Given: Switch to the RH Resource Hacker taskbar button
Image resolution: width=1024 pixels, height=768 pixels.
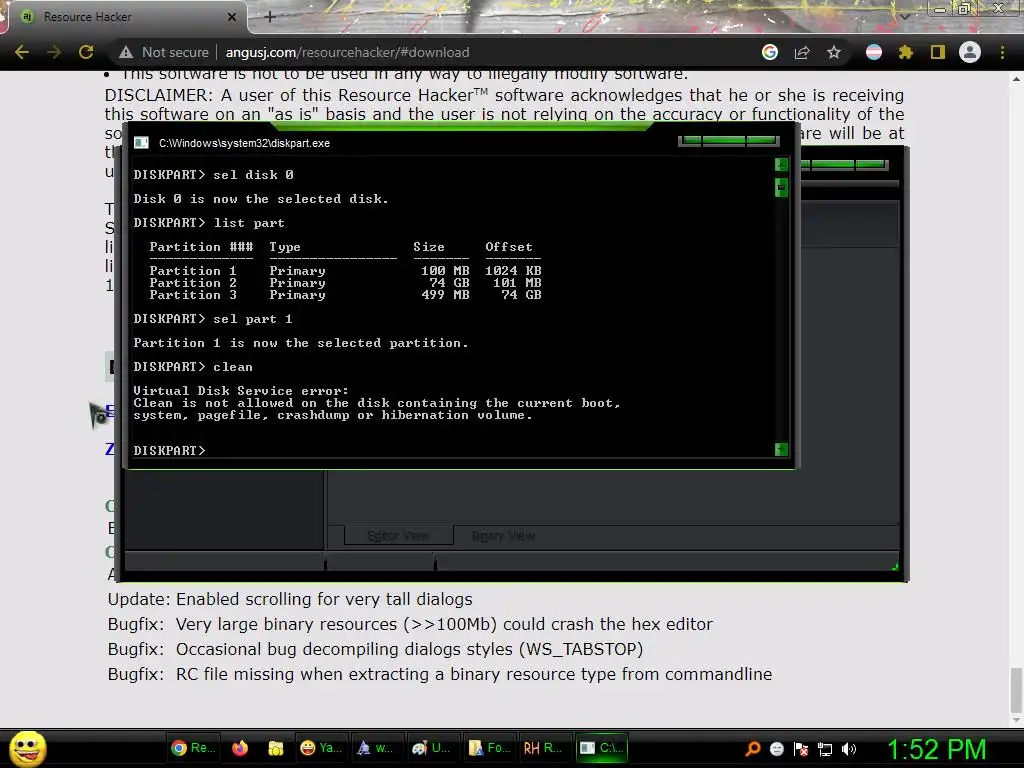Looking at the screenshot, I should tap(543, 748).
